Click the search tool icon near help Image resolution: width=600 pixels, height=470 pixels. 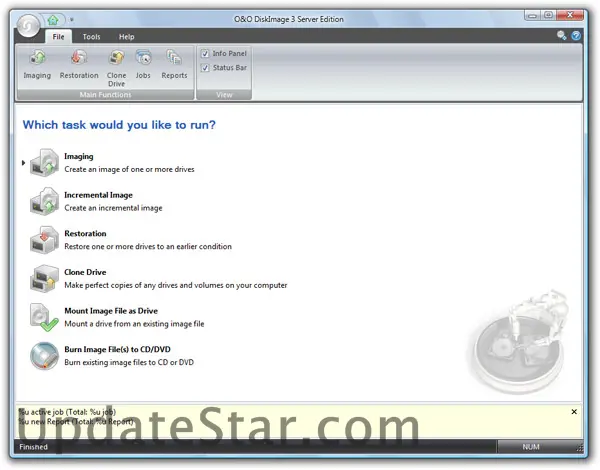(x=561, y=36)
